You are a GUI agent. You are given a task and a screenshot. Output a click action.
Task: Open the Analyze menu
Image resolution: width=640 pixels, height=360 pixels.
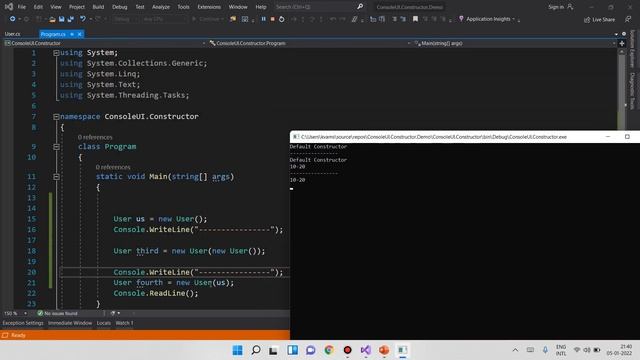click(161, 7)
